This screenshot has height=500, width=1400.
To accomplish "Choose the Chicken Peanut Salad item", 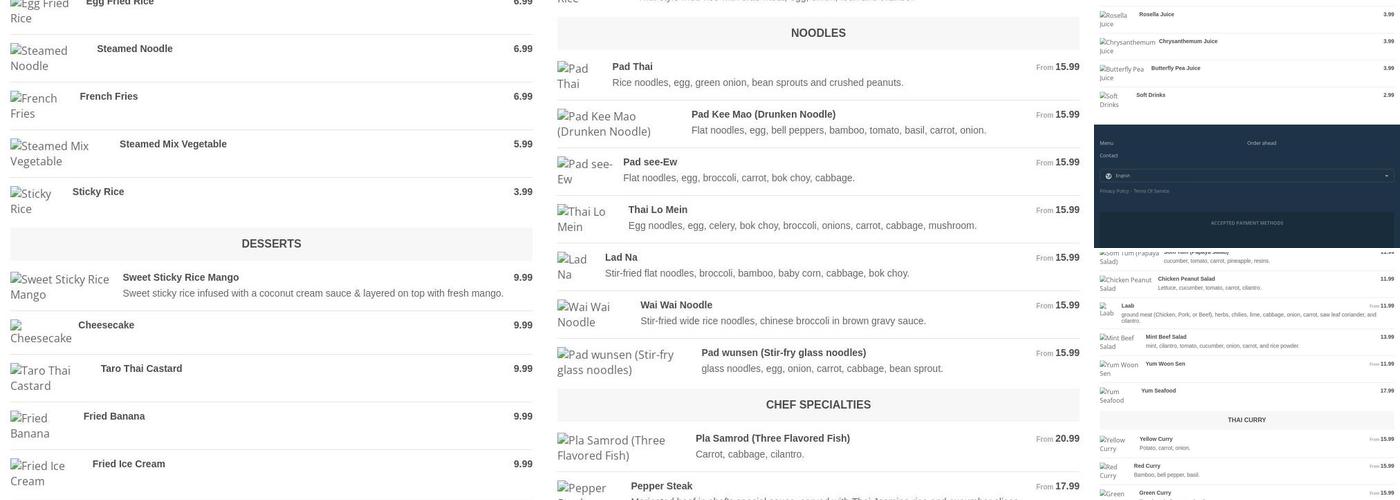I will 1185,279.
